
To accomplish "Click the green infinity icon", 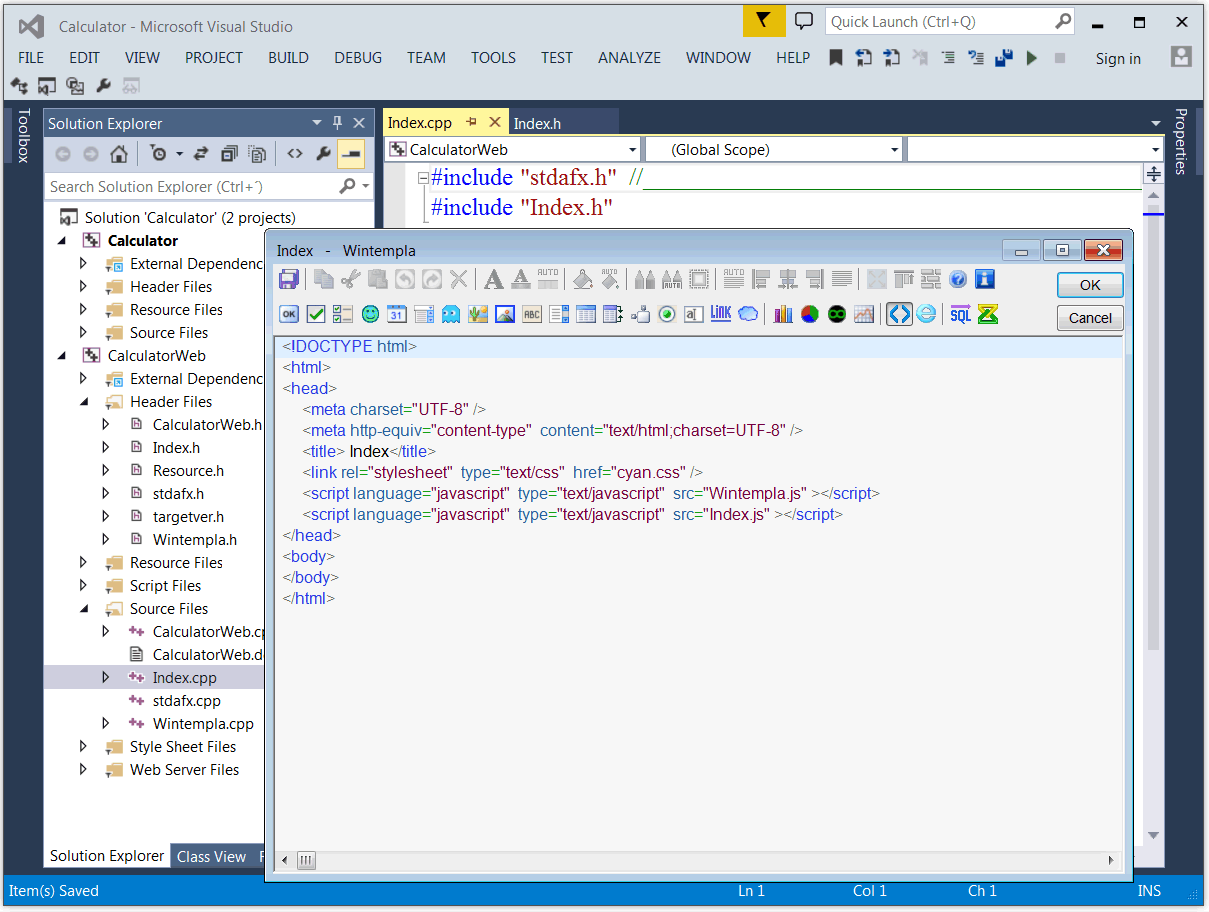I will [837, 314].
